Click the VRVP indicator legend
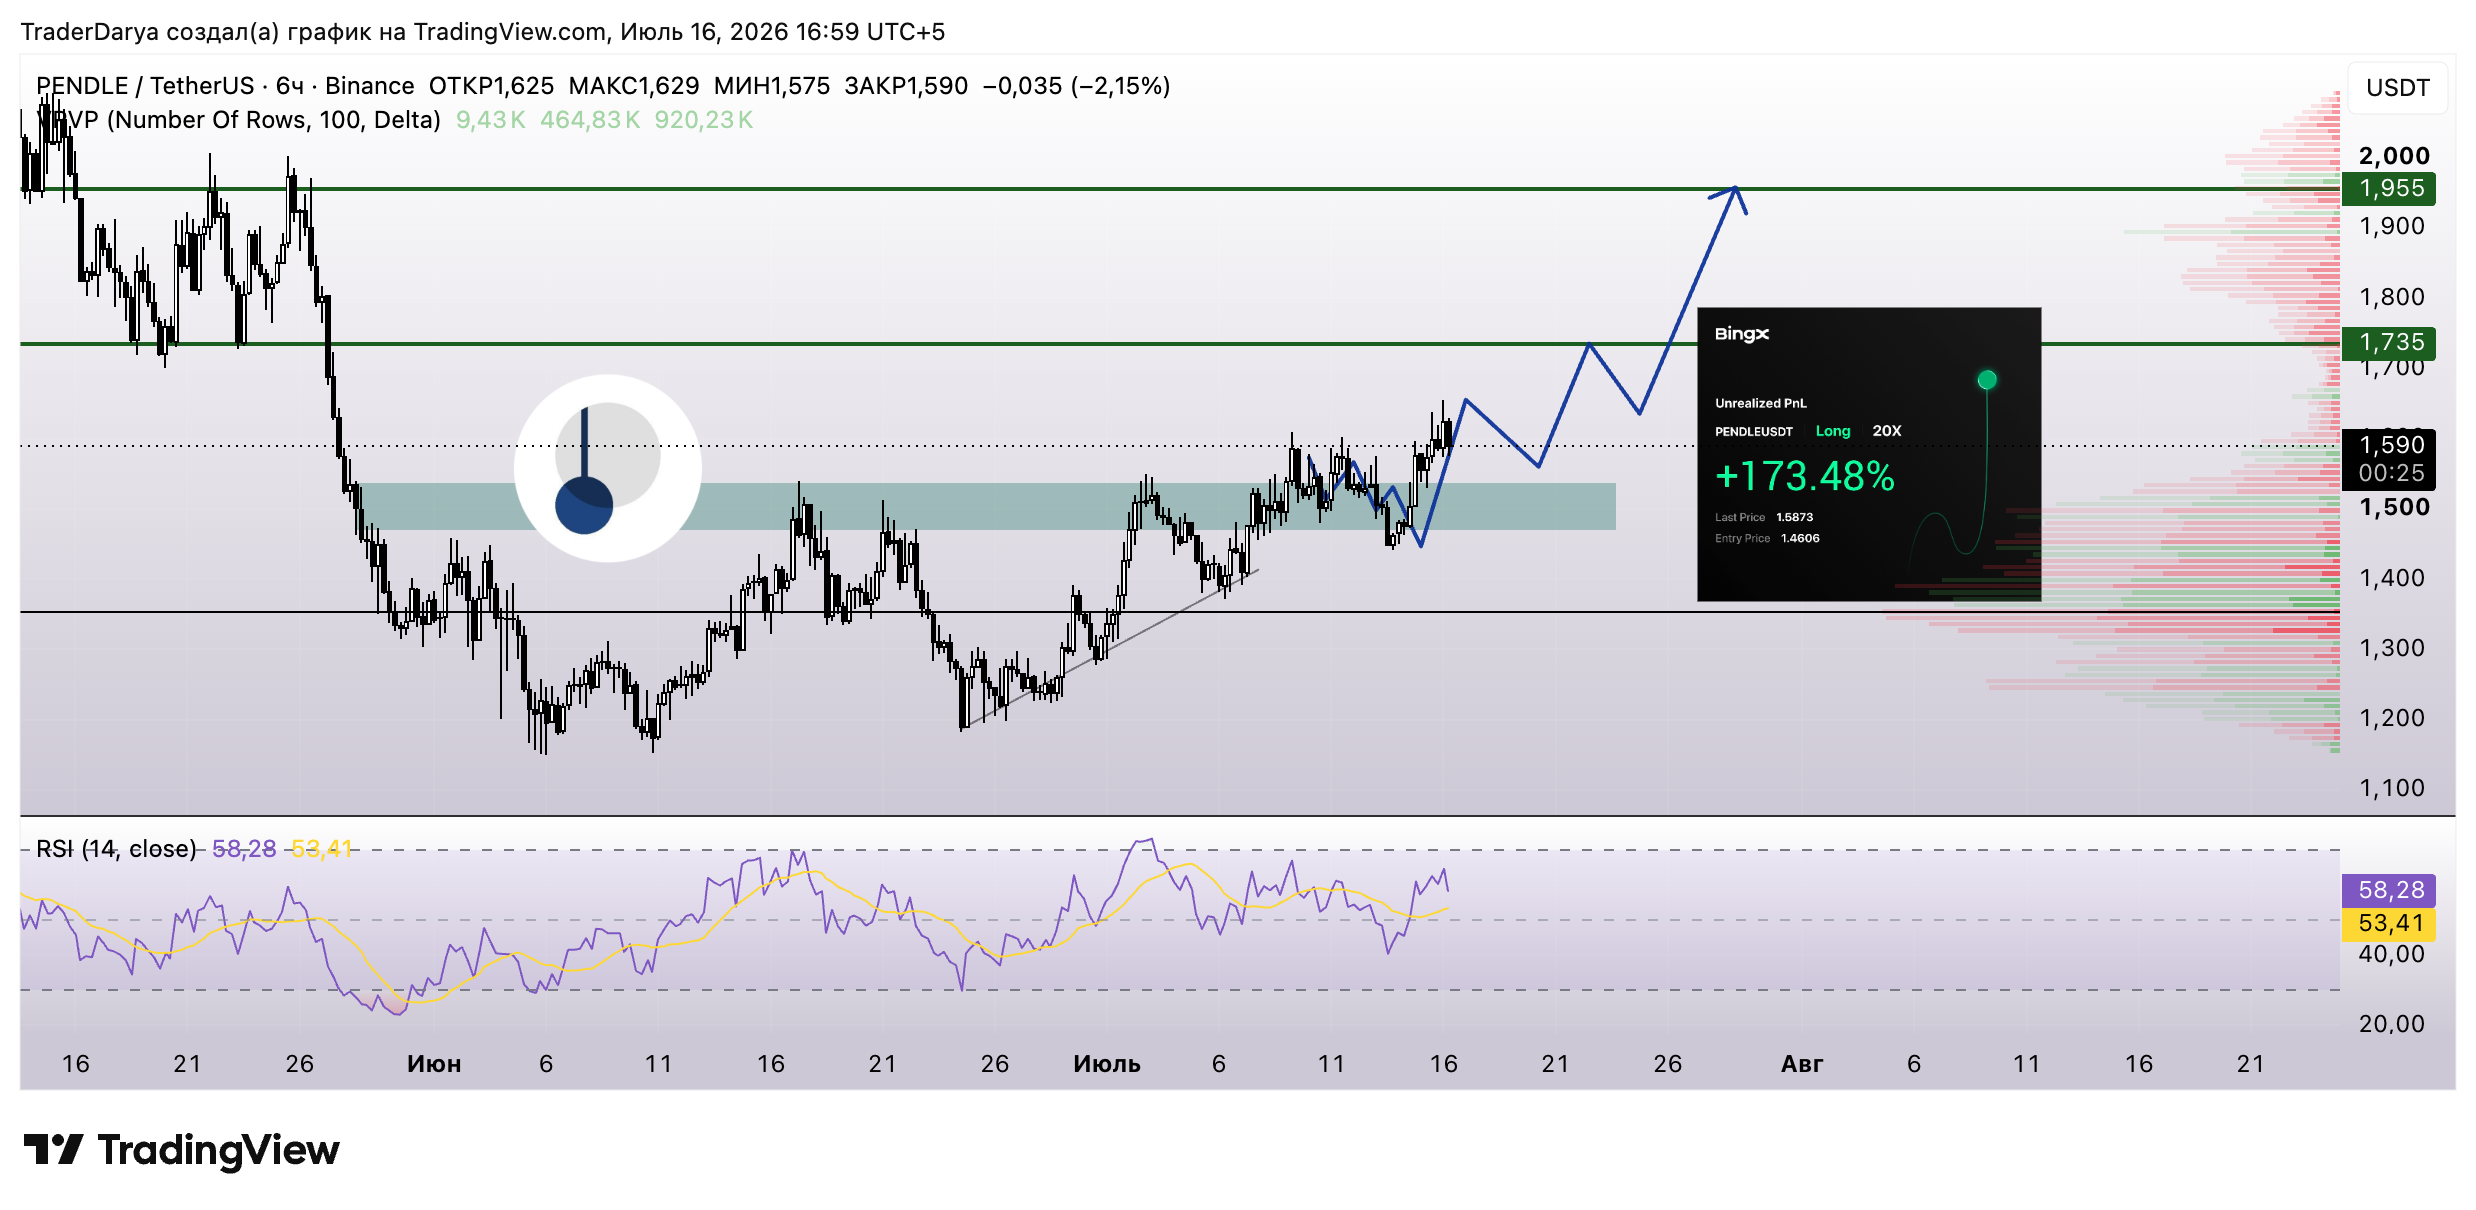The width and height of the screenshot is (2476, 1210). click(239, 120)
